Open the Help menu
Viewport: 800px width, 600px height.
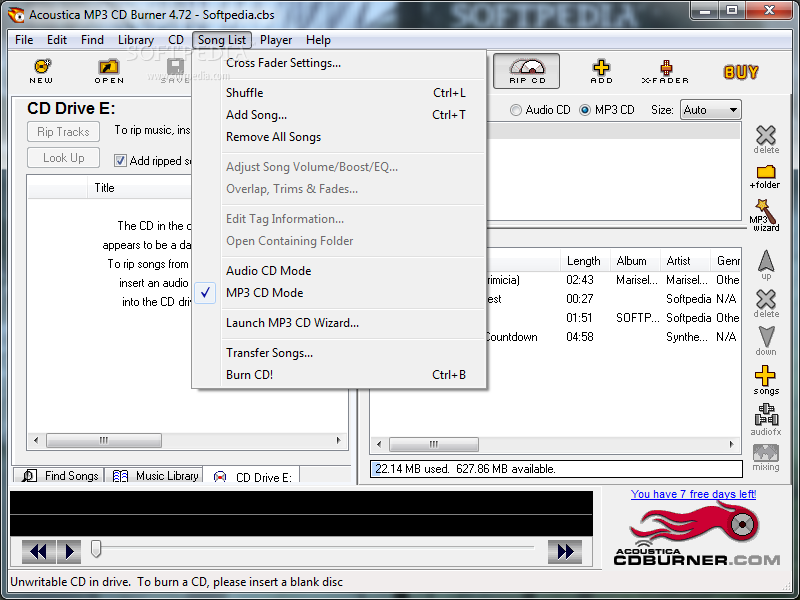click(318, 40)
